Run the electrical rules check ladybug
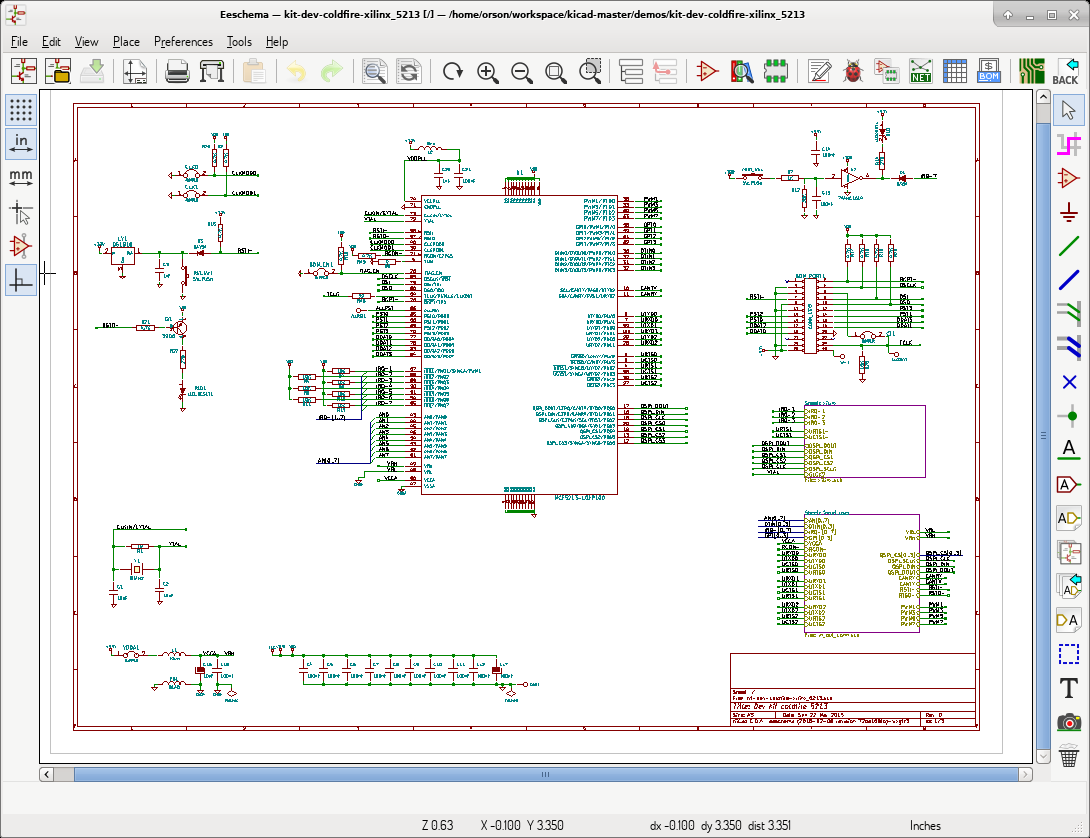Image resolution: width=1090 pixels, height=838 pixels. 853,71
